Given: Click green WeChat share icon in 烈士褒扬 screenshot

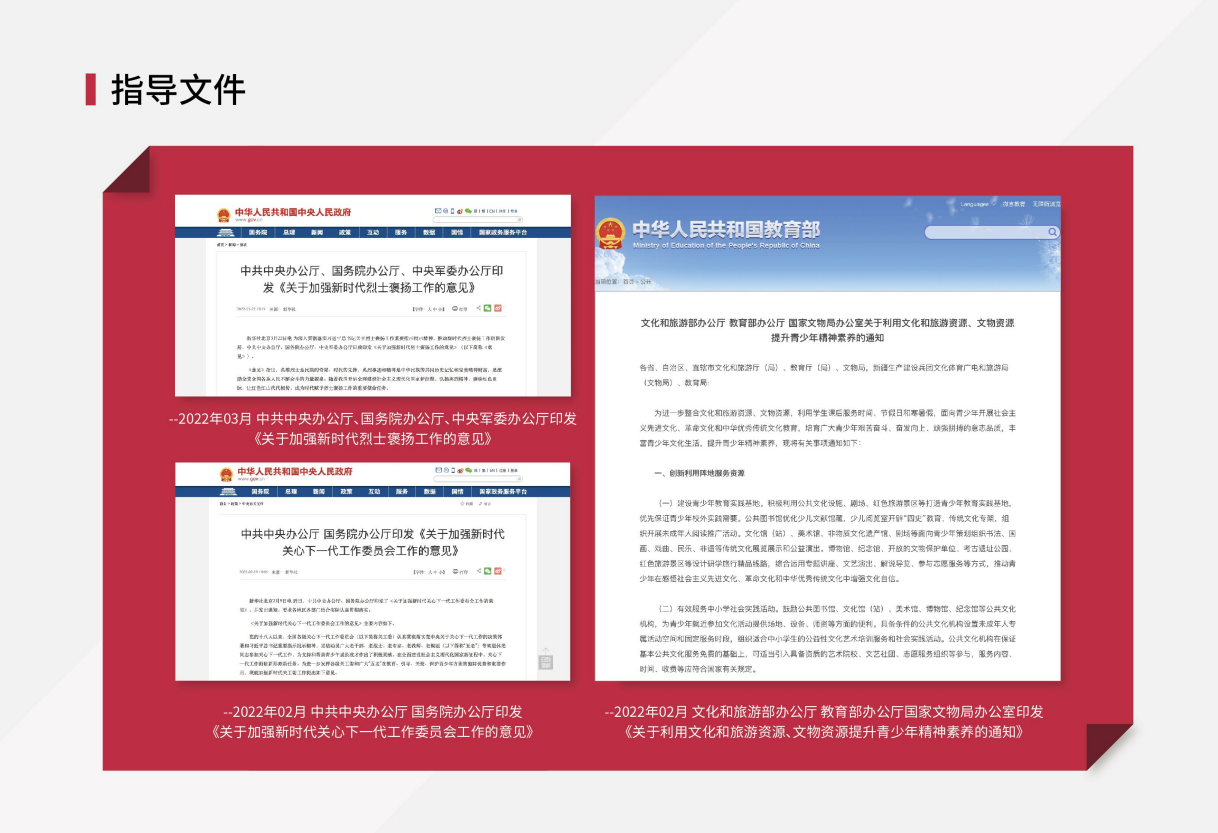Looking at the screenshot, I should tap(487, 308).
